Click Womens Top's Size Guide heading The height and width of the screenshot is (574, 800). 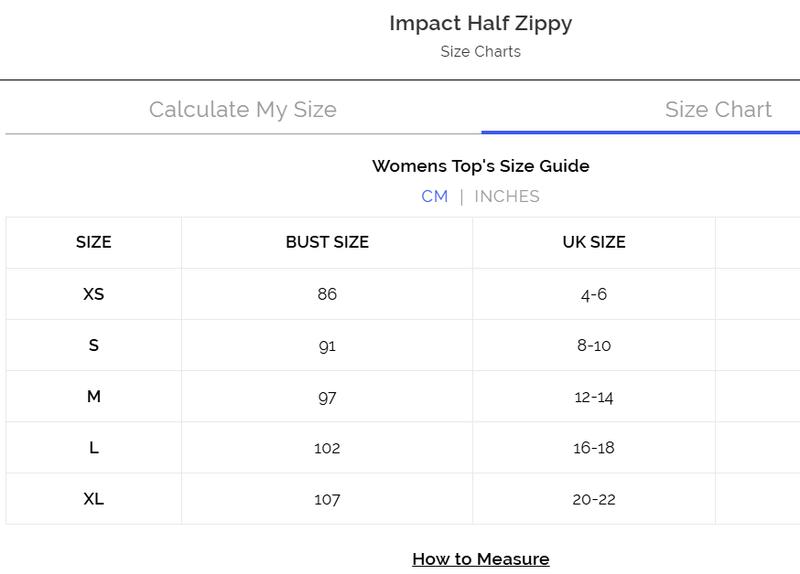coord(480,166)
